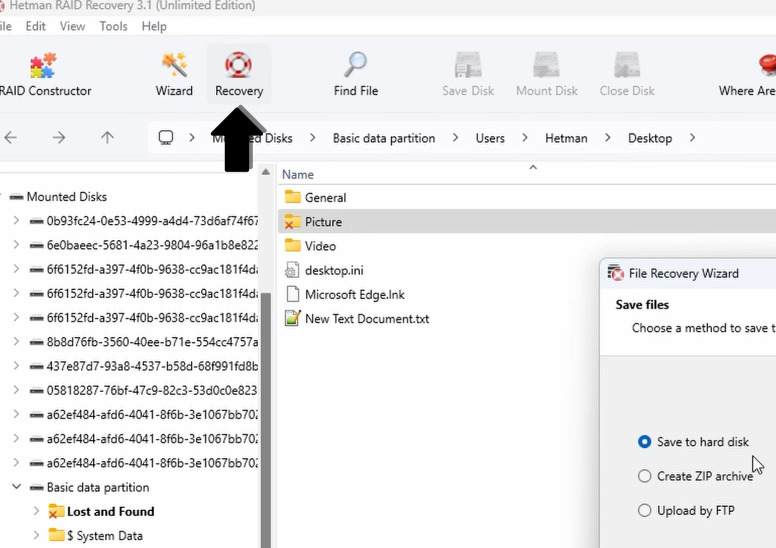Image resolution: width=776 pixels, height=548 pixels.
Task: Go back with the left arrow
Action: 11,138
